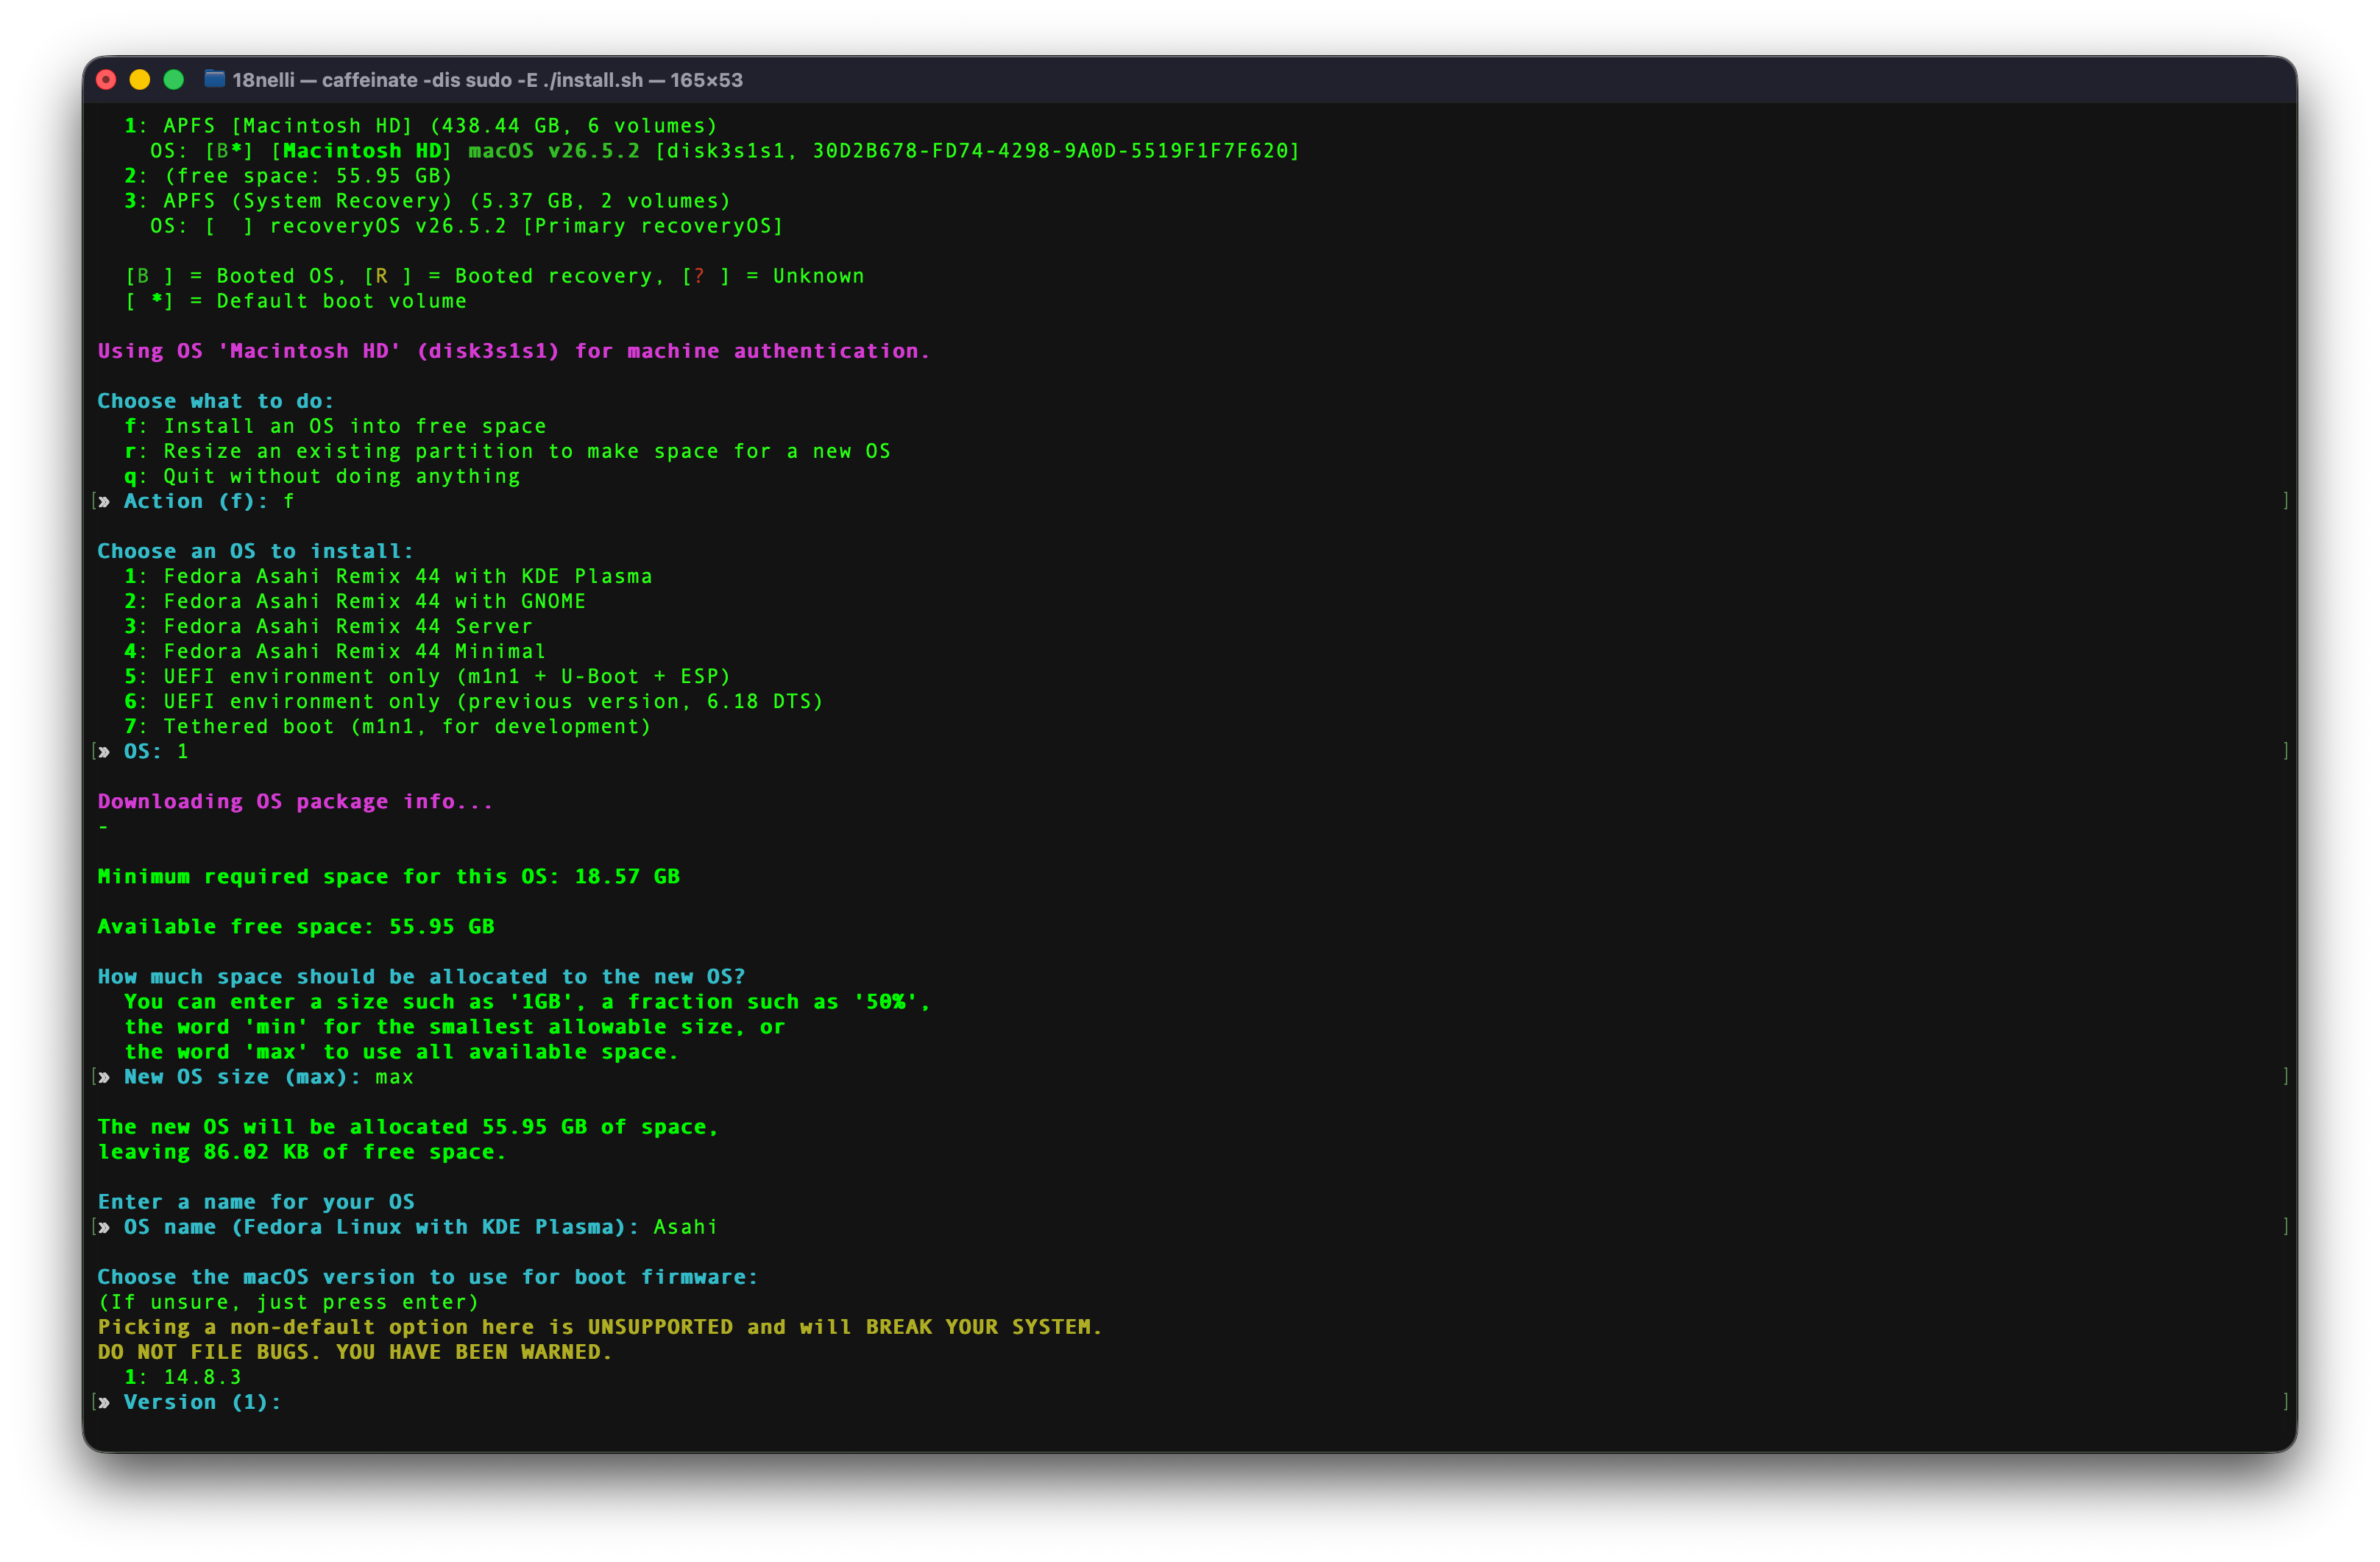The height and width of the screenshot is (1562, 2380).
Task: Click '1: APFS [Macintosh HD] (438.44 GB, 6 volumes)'
Action: 420,126
